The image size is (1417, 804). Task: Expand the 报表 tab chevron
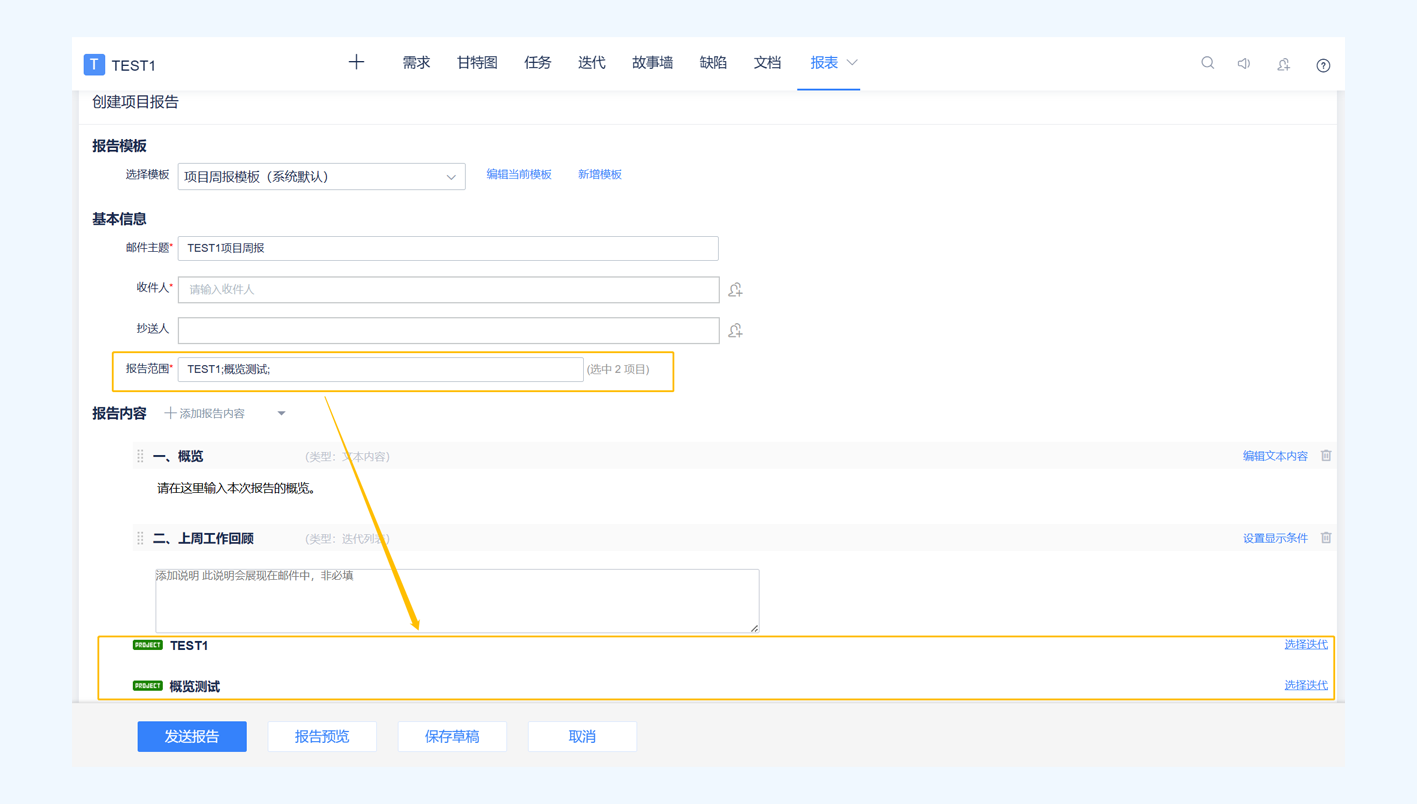(852, 63)
